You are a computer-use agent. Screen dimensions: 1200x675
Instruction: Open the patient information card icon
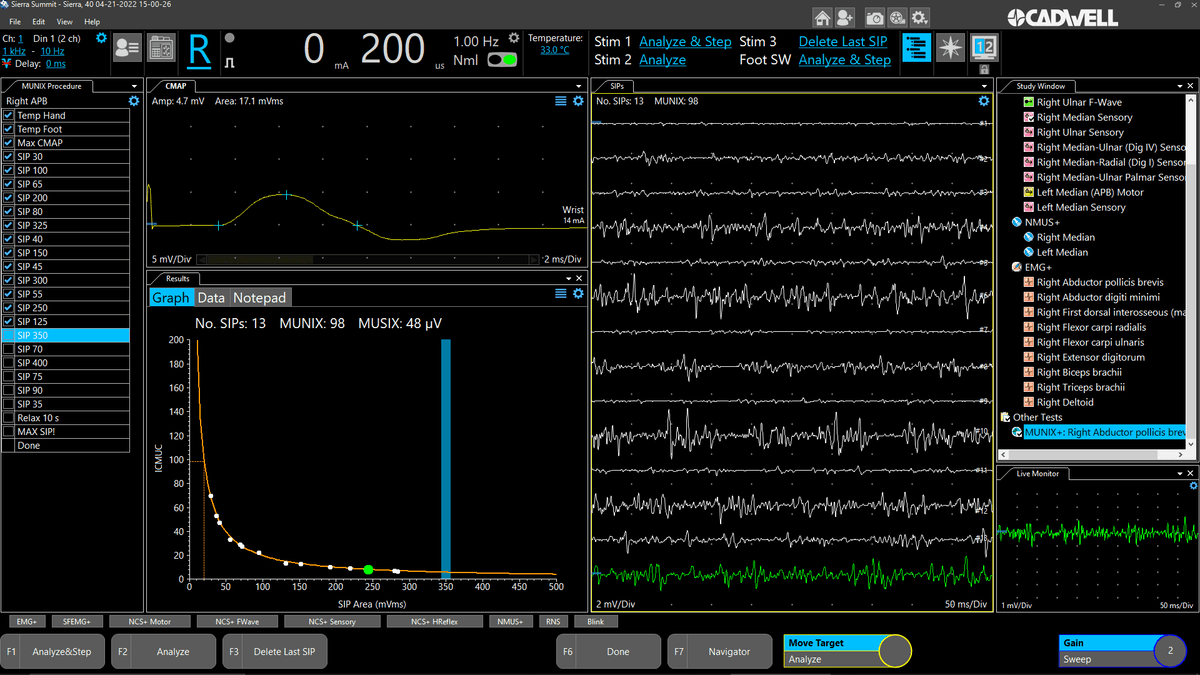[127, 48]
